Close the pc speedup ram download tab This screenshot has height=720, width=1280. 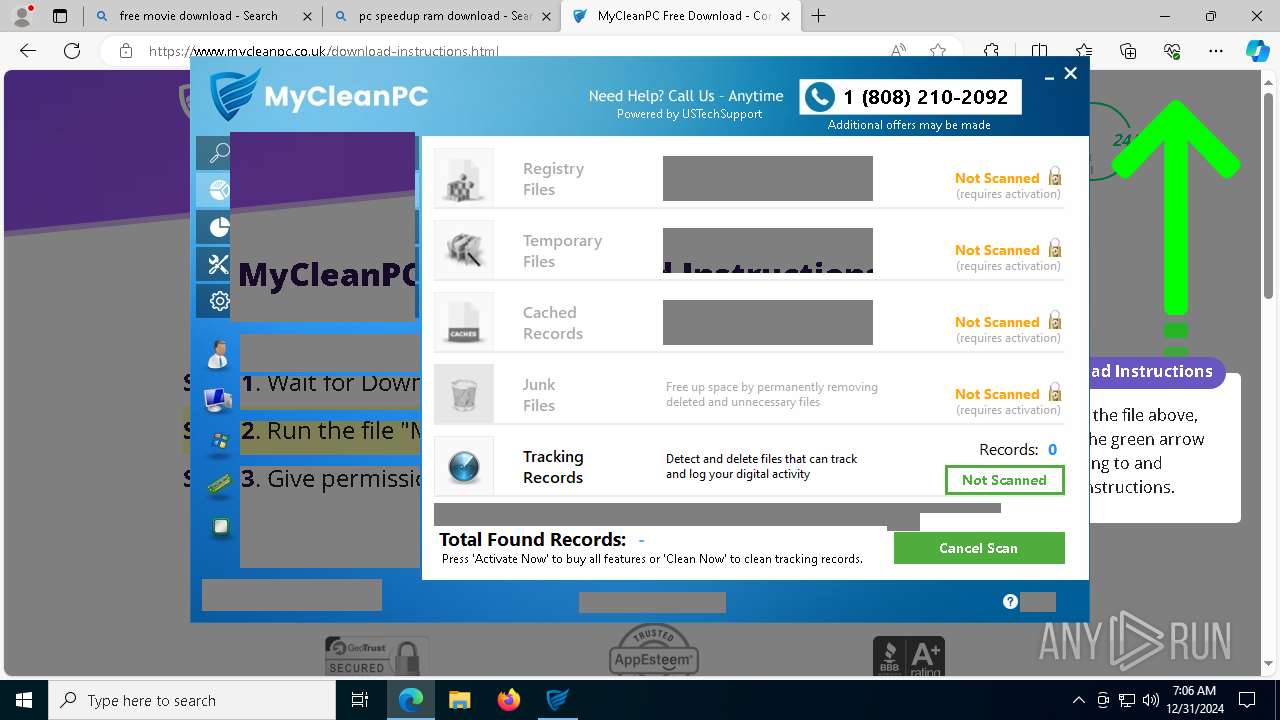pyautogui.click(x=546, y=16)
